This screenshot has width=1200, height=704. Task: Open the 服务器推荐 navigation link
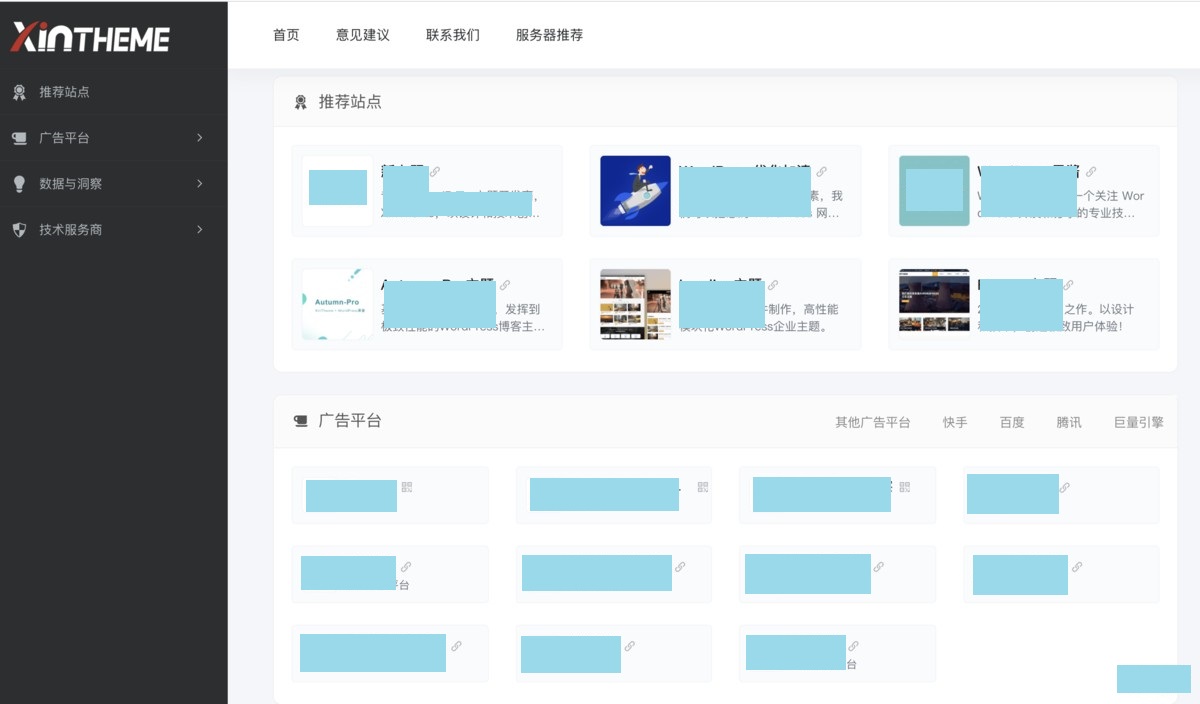(x=549, y=35)
